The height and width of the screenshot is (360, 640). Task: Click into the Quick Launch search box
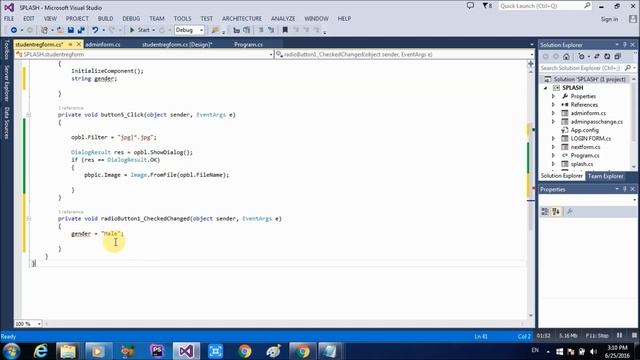tap(545, 6)
